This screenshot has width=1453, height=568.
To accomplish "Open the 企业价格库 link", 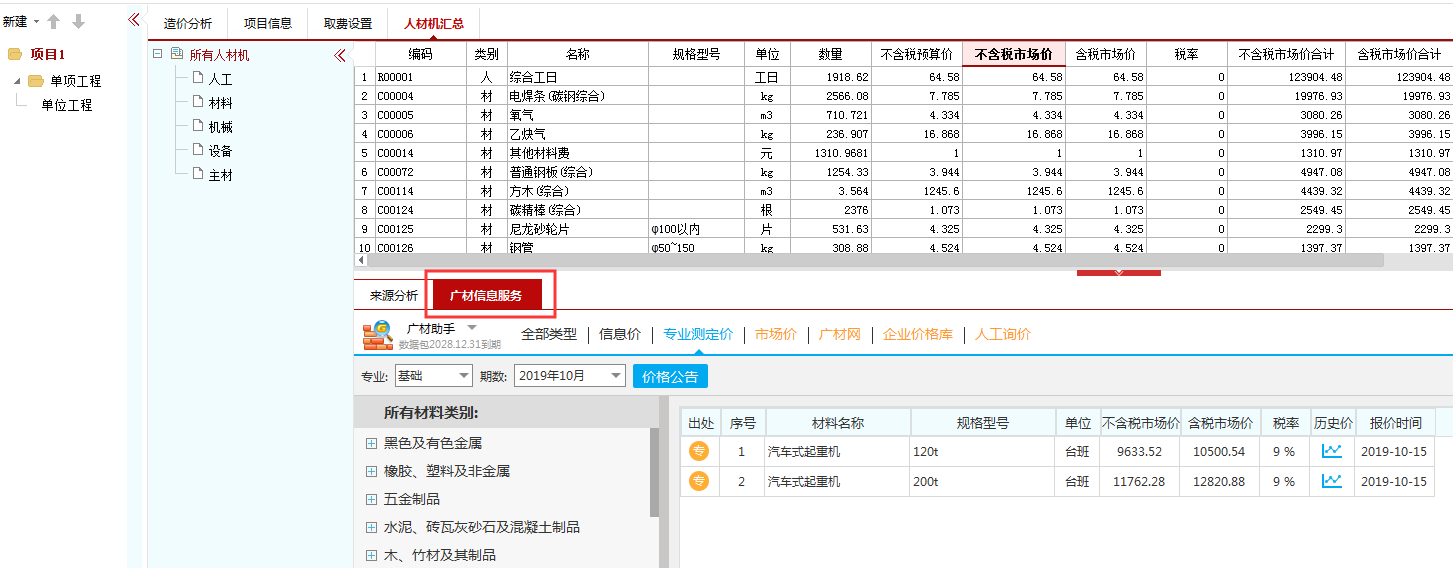I will 918,334.
